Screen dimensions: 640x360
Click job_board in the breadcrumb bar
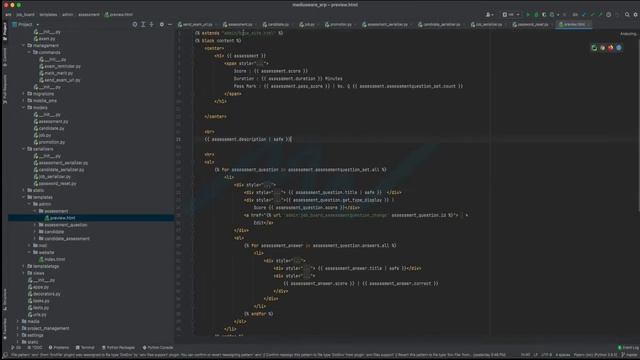[x=25, y=15]
